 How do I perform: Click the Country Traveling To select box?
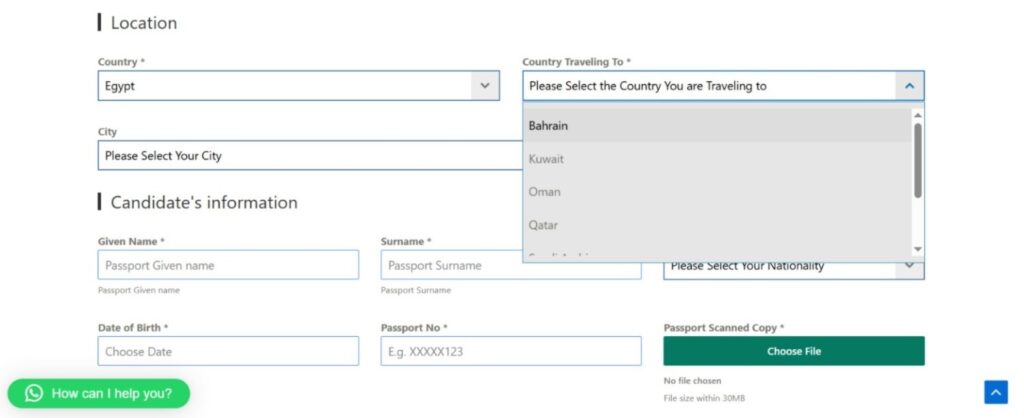tap(710, 86)
